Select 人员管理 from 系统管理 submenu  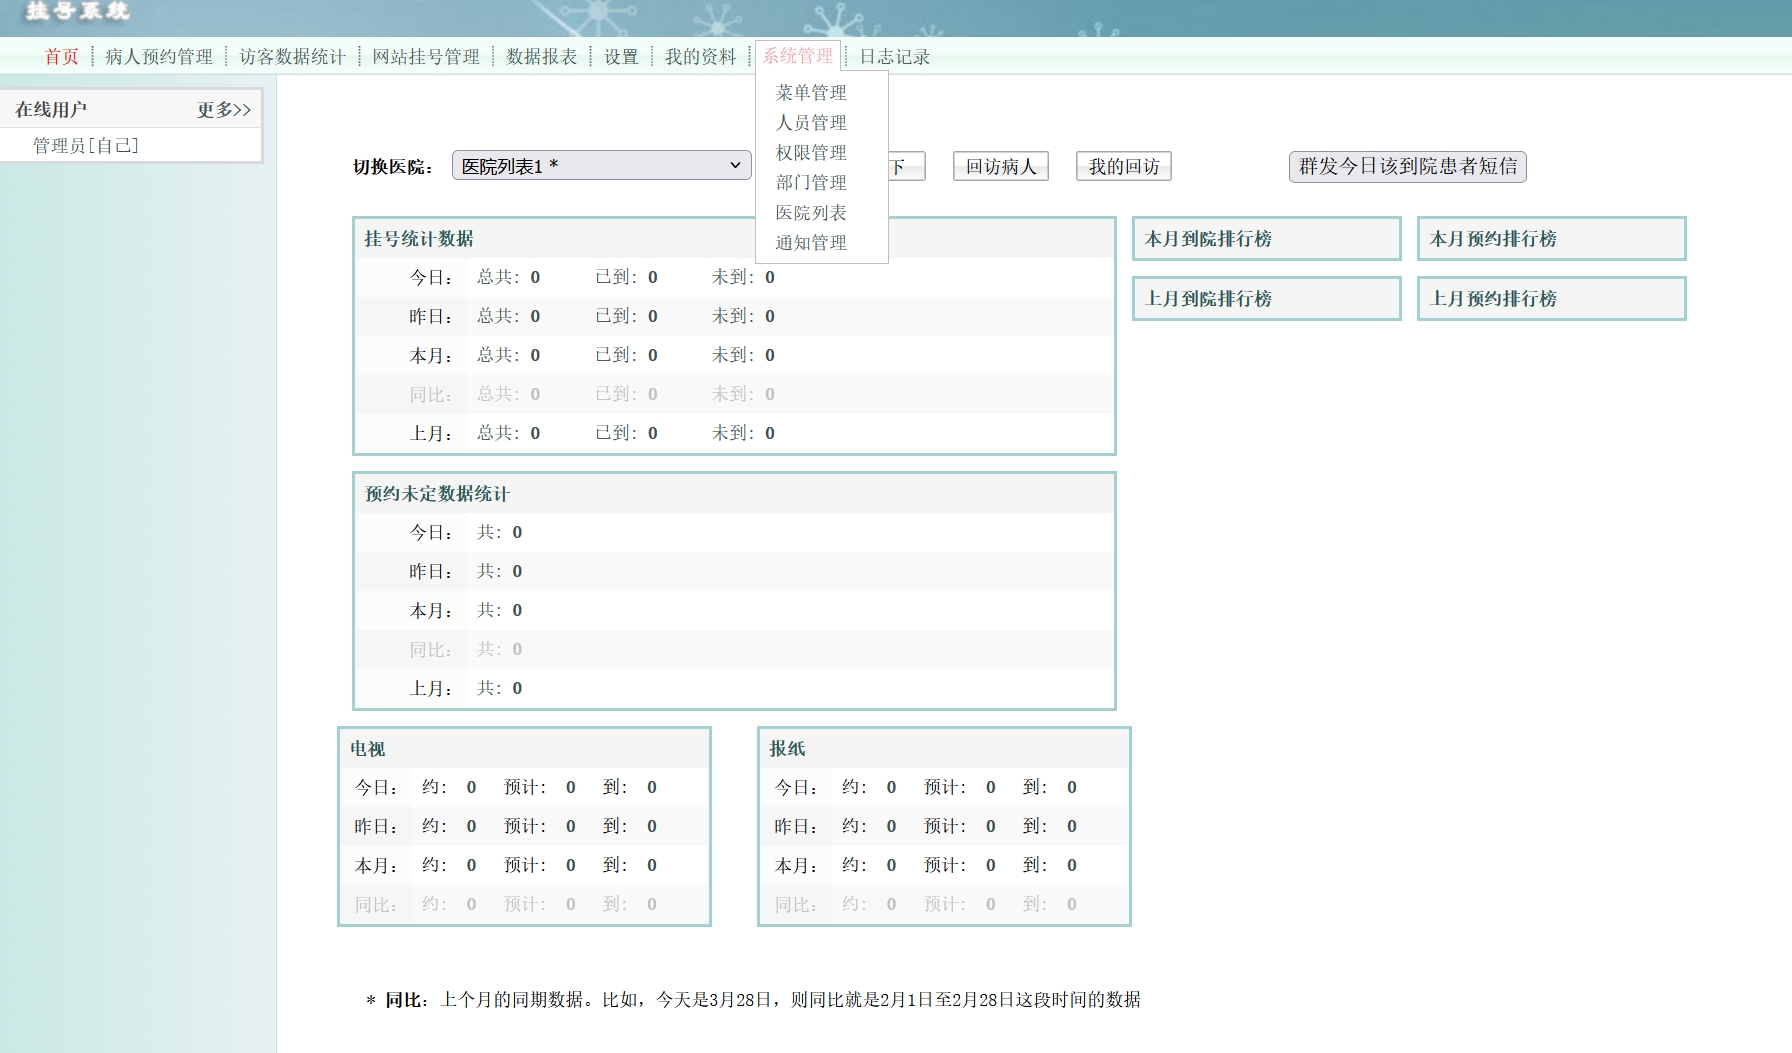point(811,123)
